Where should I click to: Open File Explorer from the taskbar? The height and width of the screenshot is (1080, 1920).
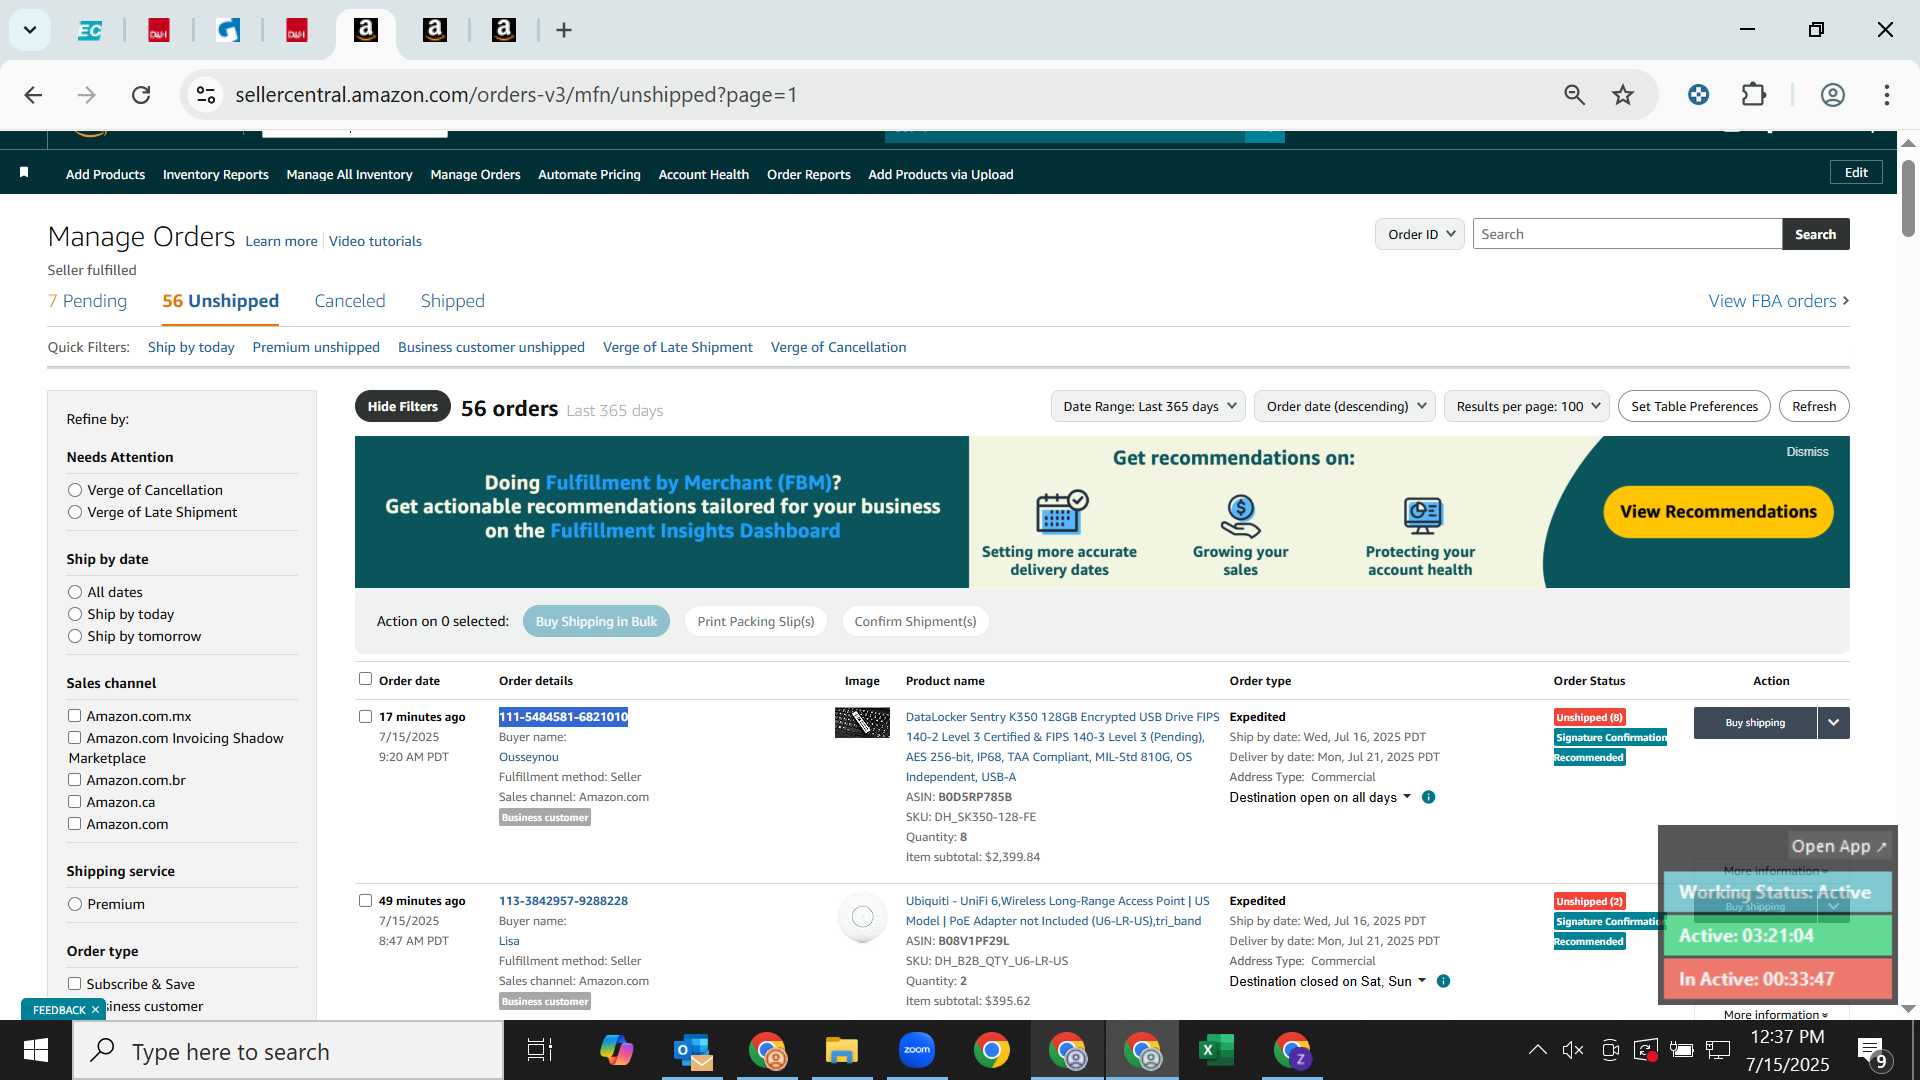pyautogui.click(x=842, y=1051)
